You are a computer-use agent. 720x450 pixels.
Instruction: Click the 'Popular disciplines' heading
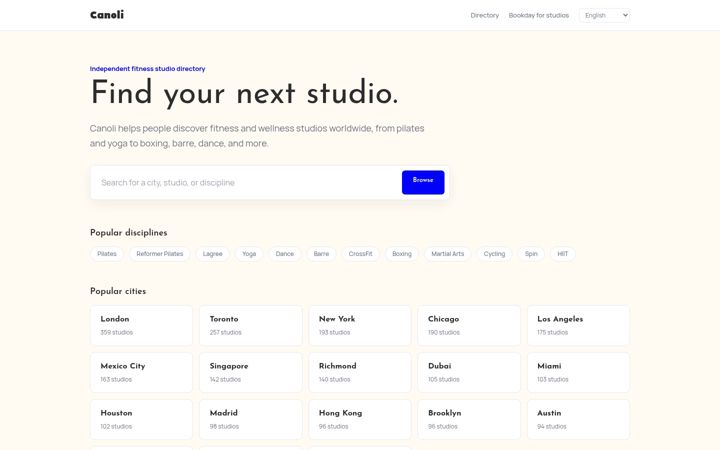click(129, 233)
